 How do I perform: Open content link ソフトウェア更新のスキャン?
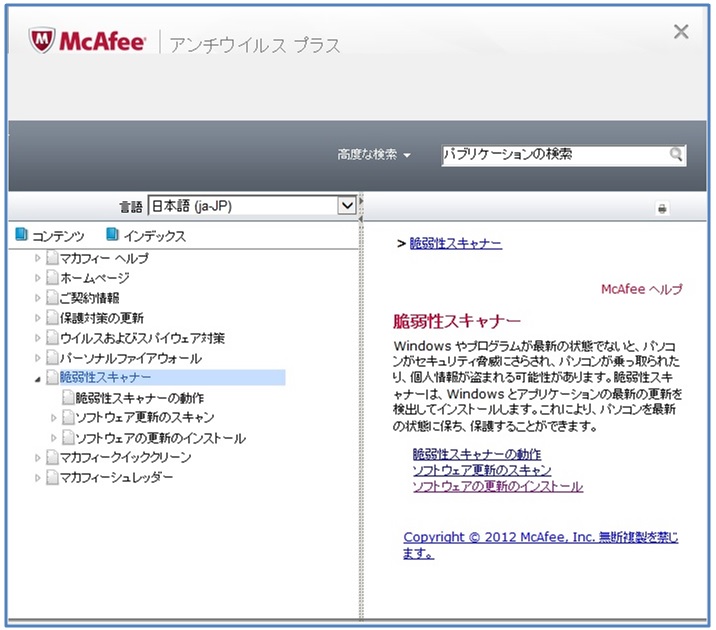[x=482, y=470]
